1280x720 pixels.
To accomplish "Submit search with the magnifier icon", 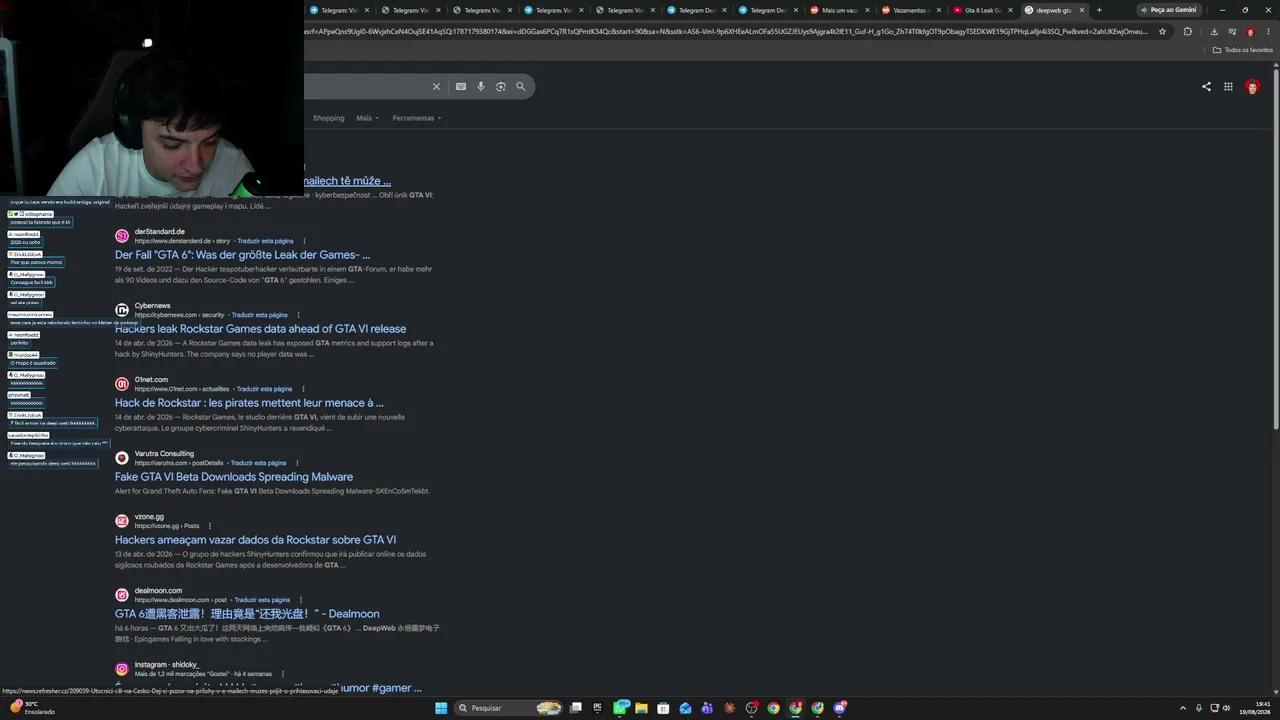I will click(x=521, y=87).
